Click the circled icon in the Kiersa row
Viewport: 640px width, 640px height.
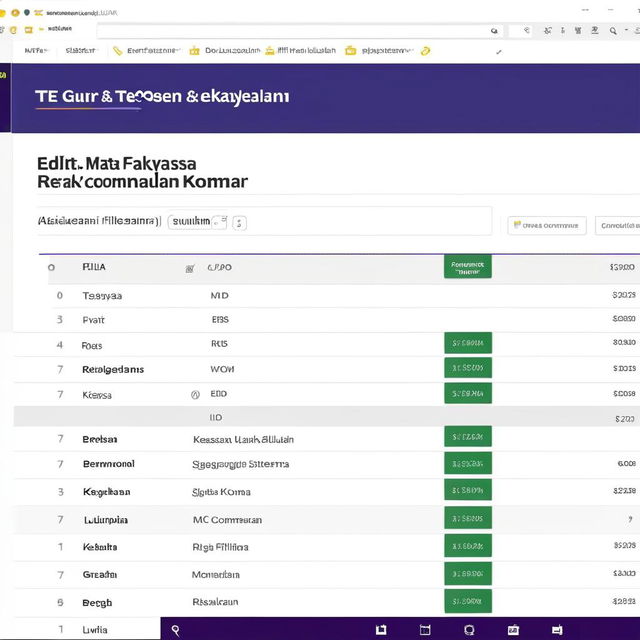coord(196,395)
